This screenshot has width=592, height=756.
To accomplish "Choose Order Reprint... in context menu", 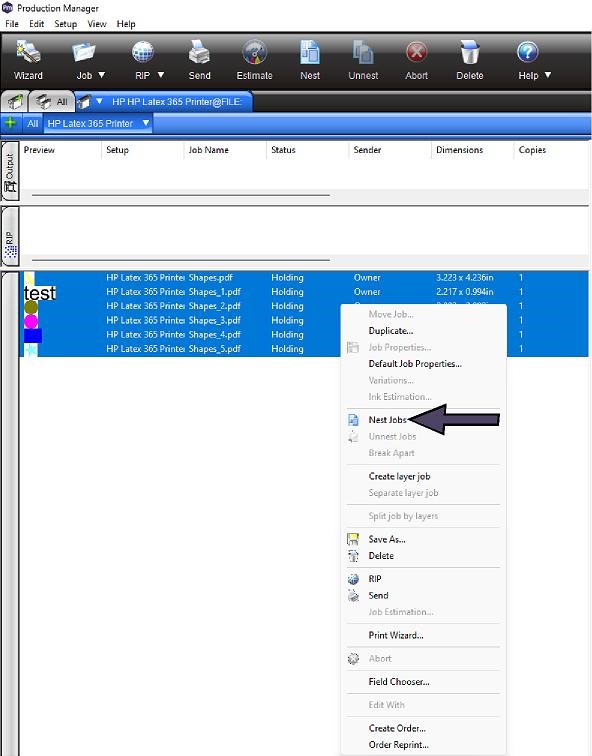I will 398,744.
